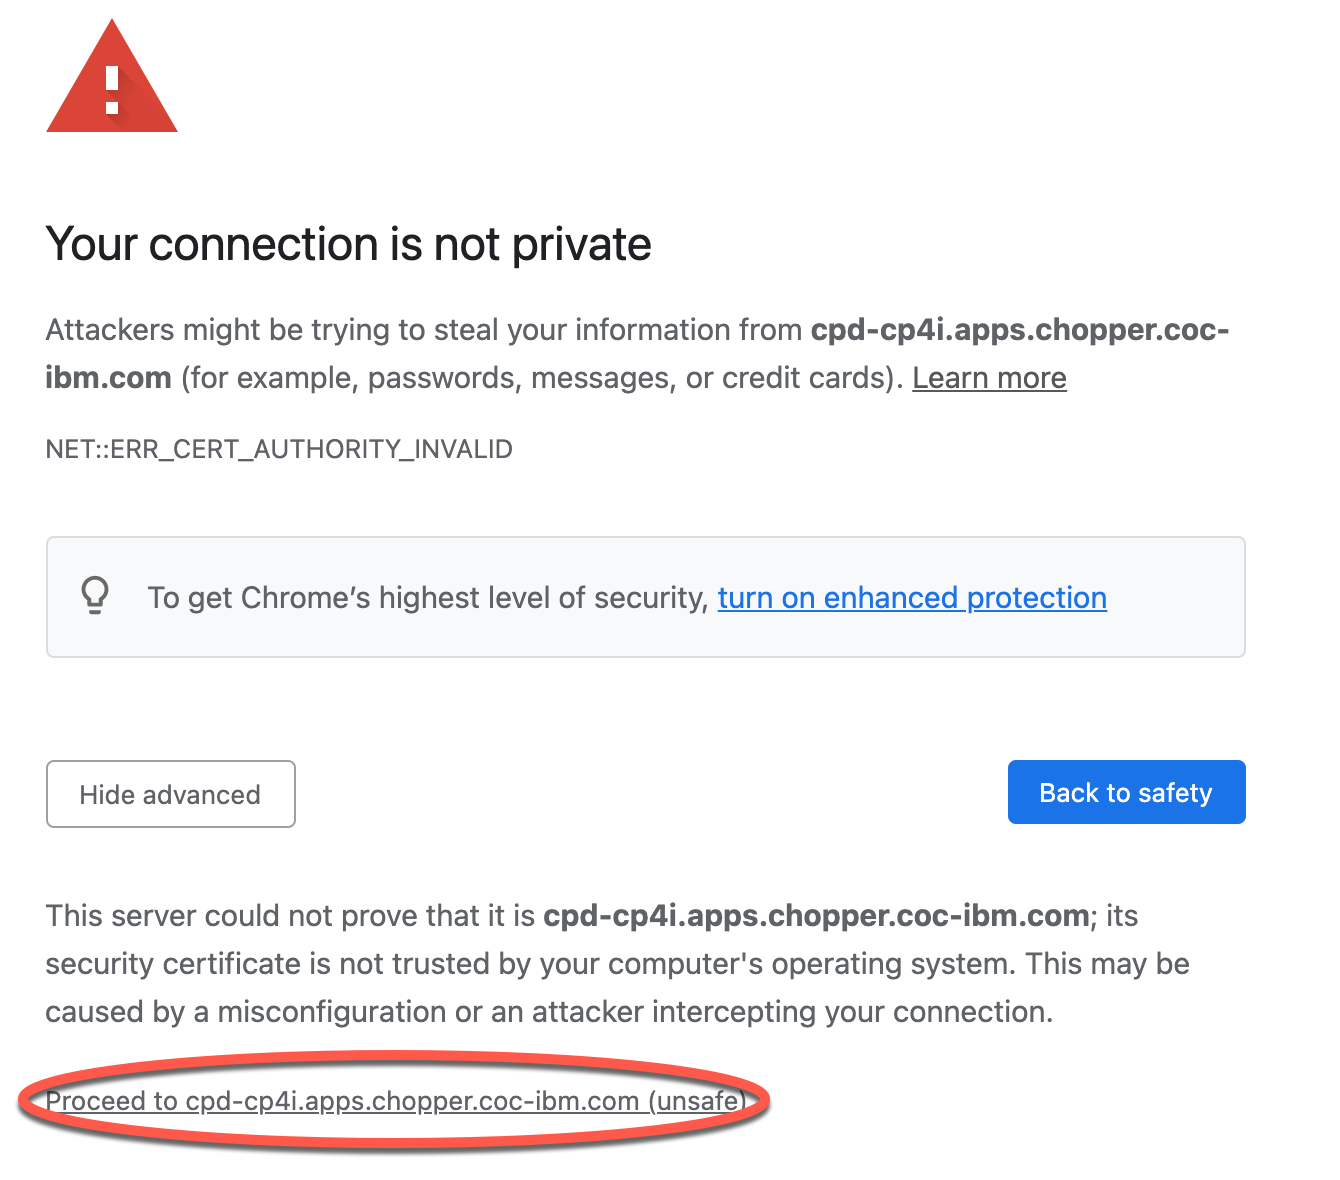Screen dimensions: 1340x1180
Task: Click the turn on enhanced protection link
Action: [911, 598]
